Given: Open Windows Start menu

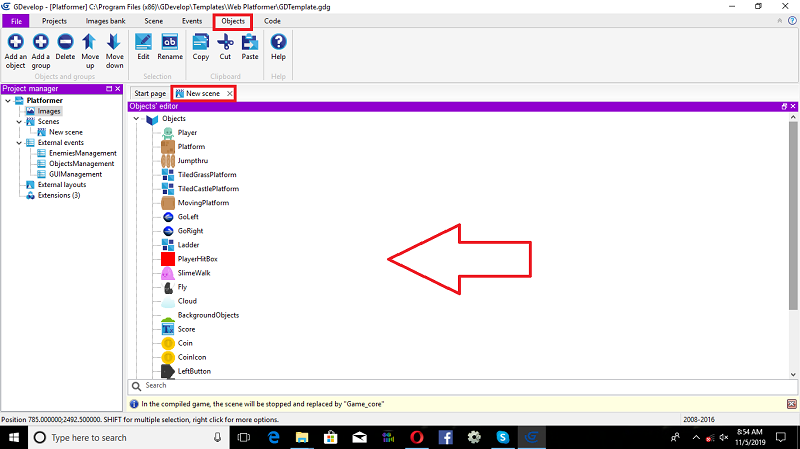Looking at the screenshot, I should tap(14, 437).
